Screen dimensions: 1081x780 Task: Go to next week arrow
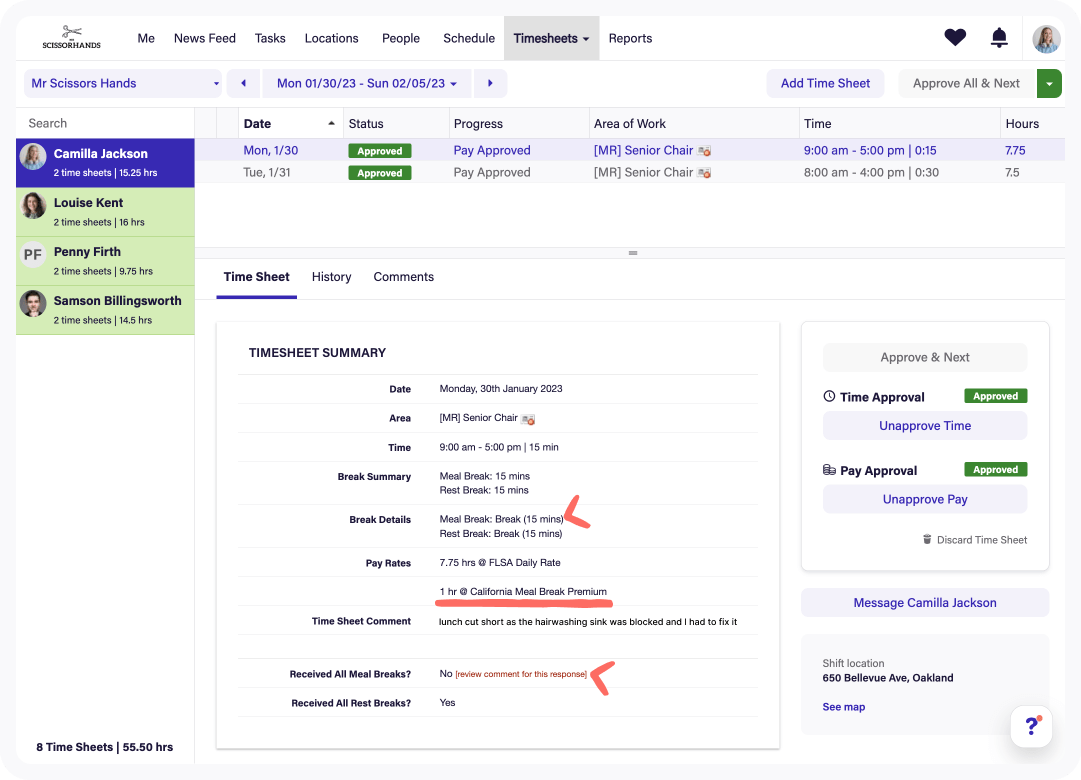[x=490, y=83]
